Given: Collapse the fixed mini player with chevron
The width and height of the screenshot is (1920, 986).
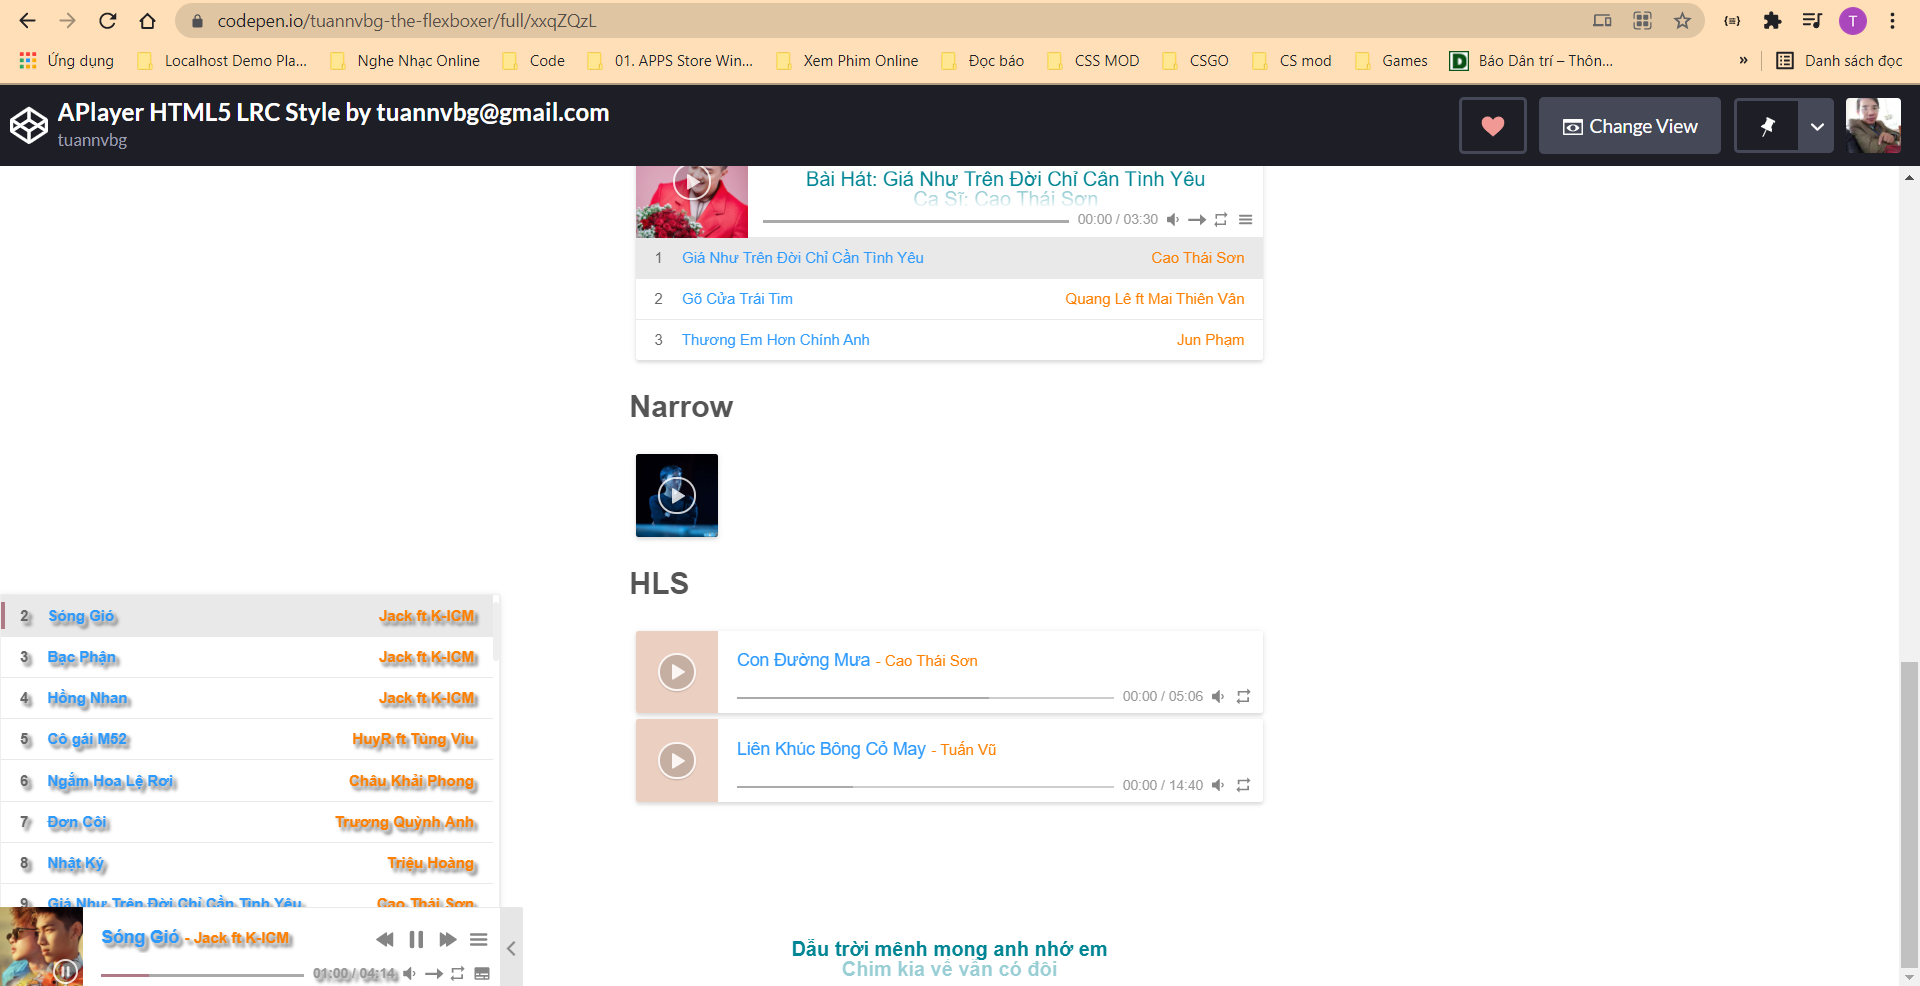Looking at the screenshot, I should [511, 947].
